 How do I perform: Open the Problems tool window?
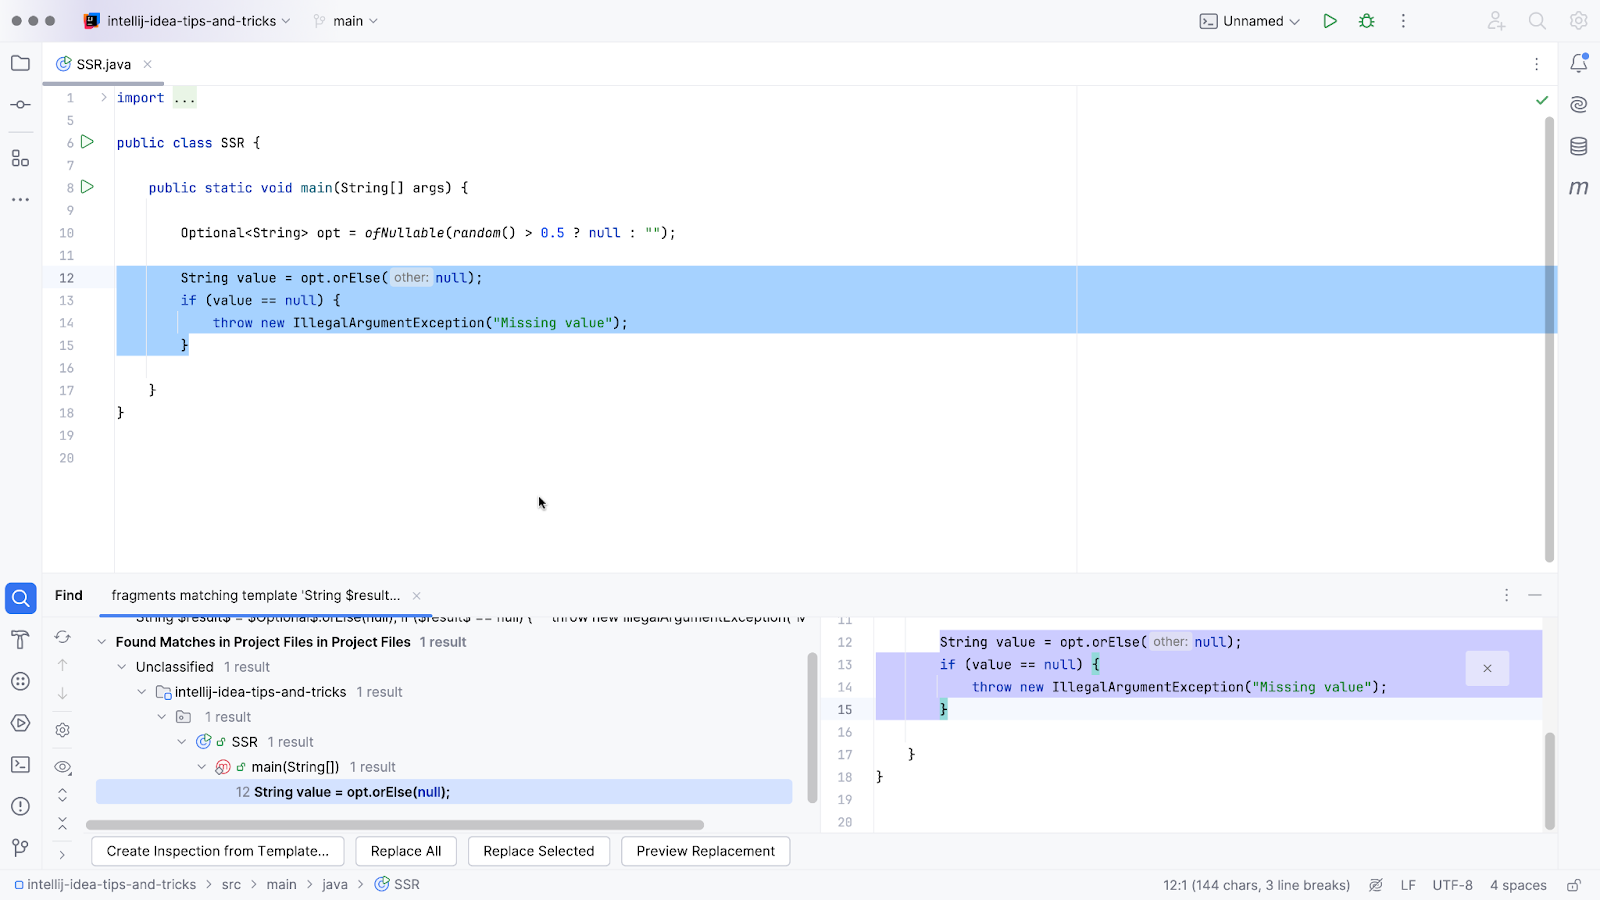20,806
